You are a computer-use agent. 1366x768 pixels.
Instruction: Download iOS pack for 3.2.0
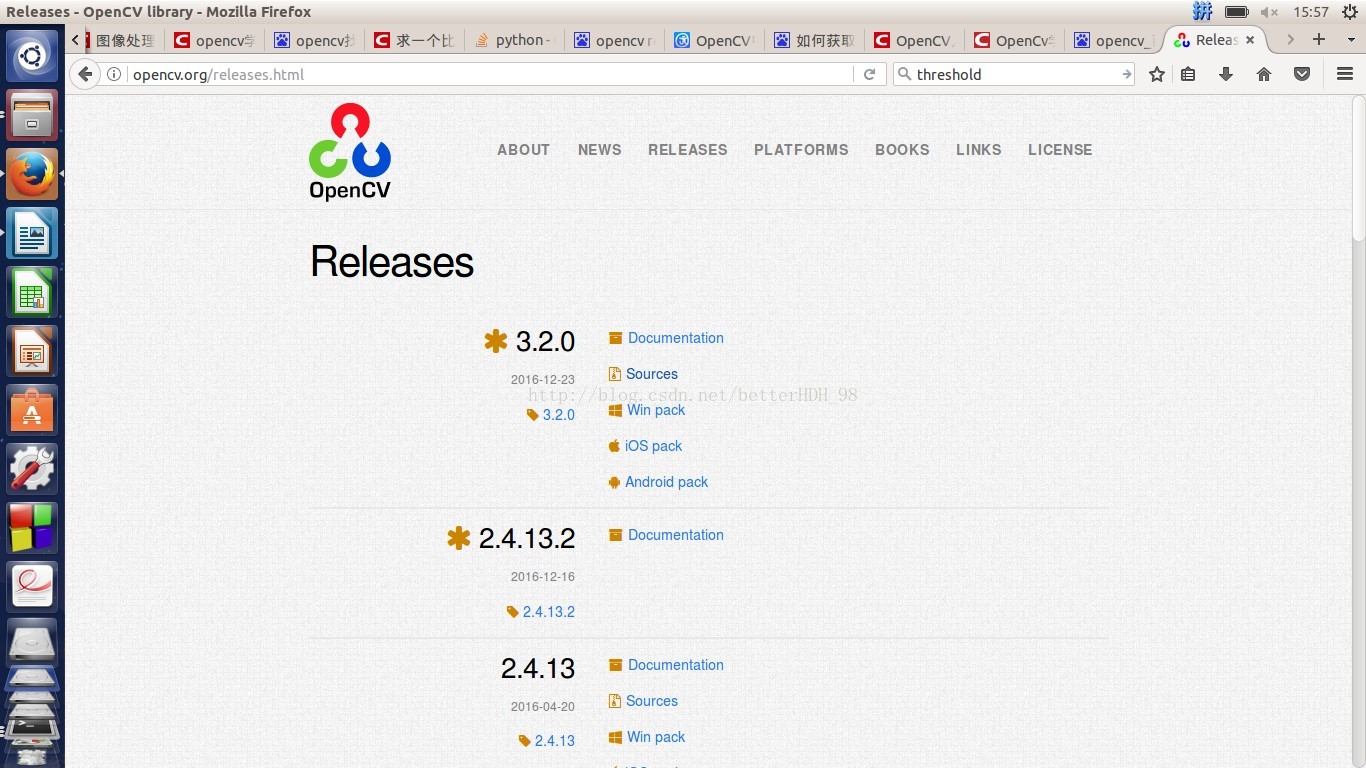(x=653, y=446)
